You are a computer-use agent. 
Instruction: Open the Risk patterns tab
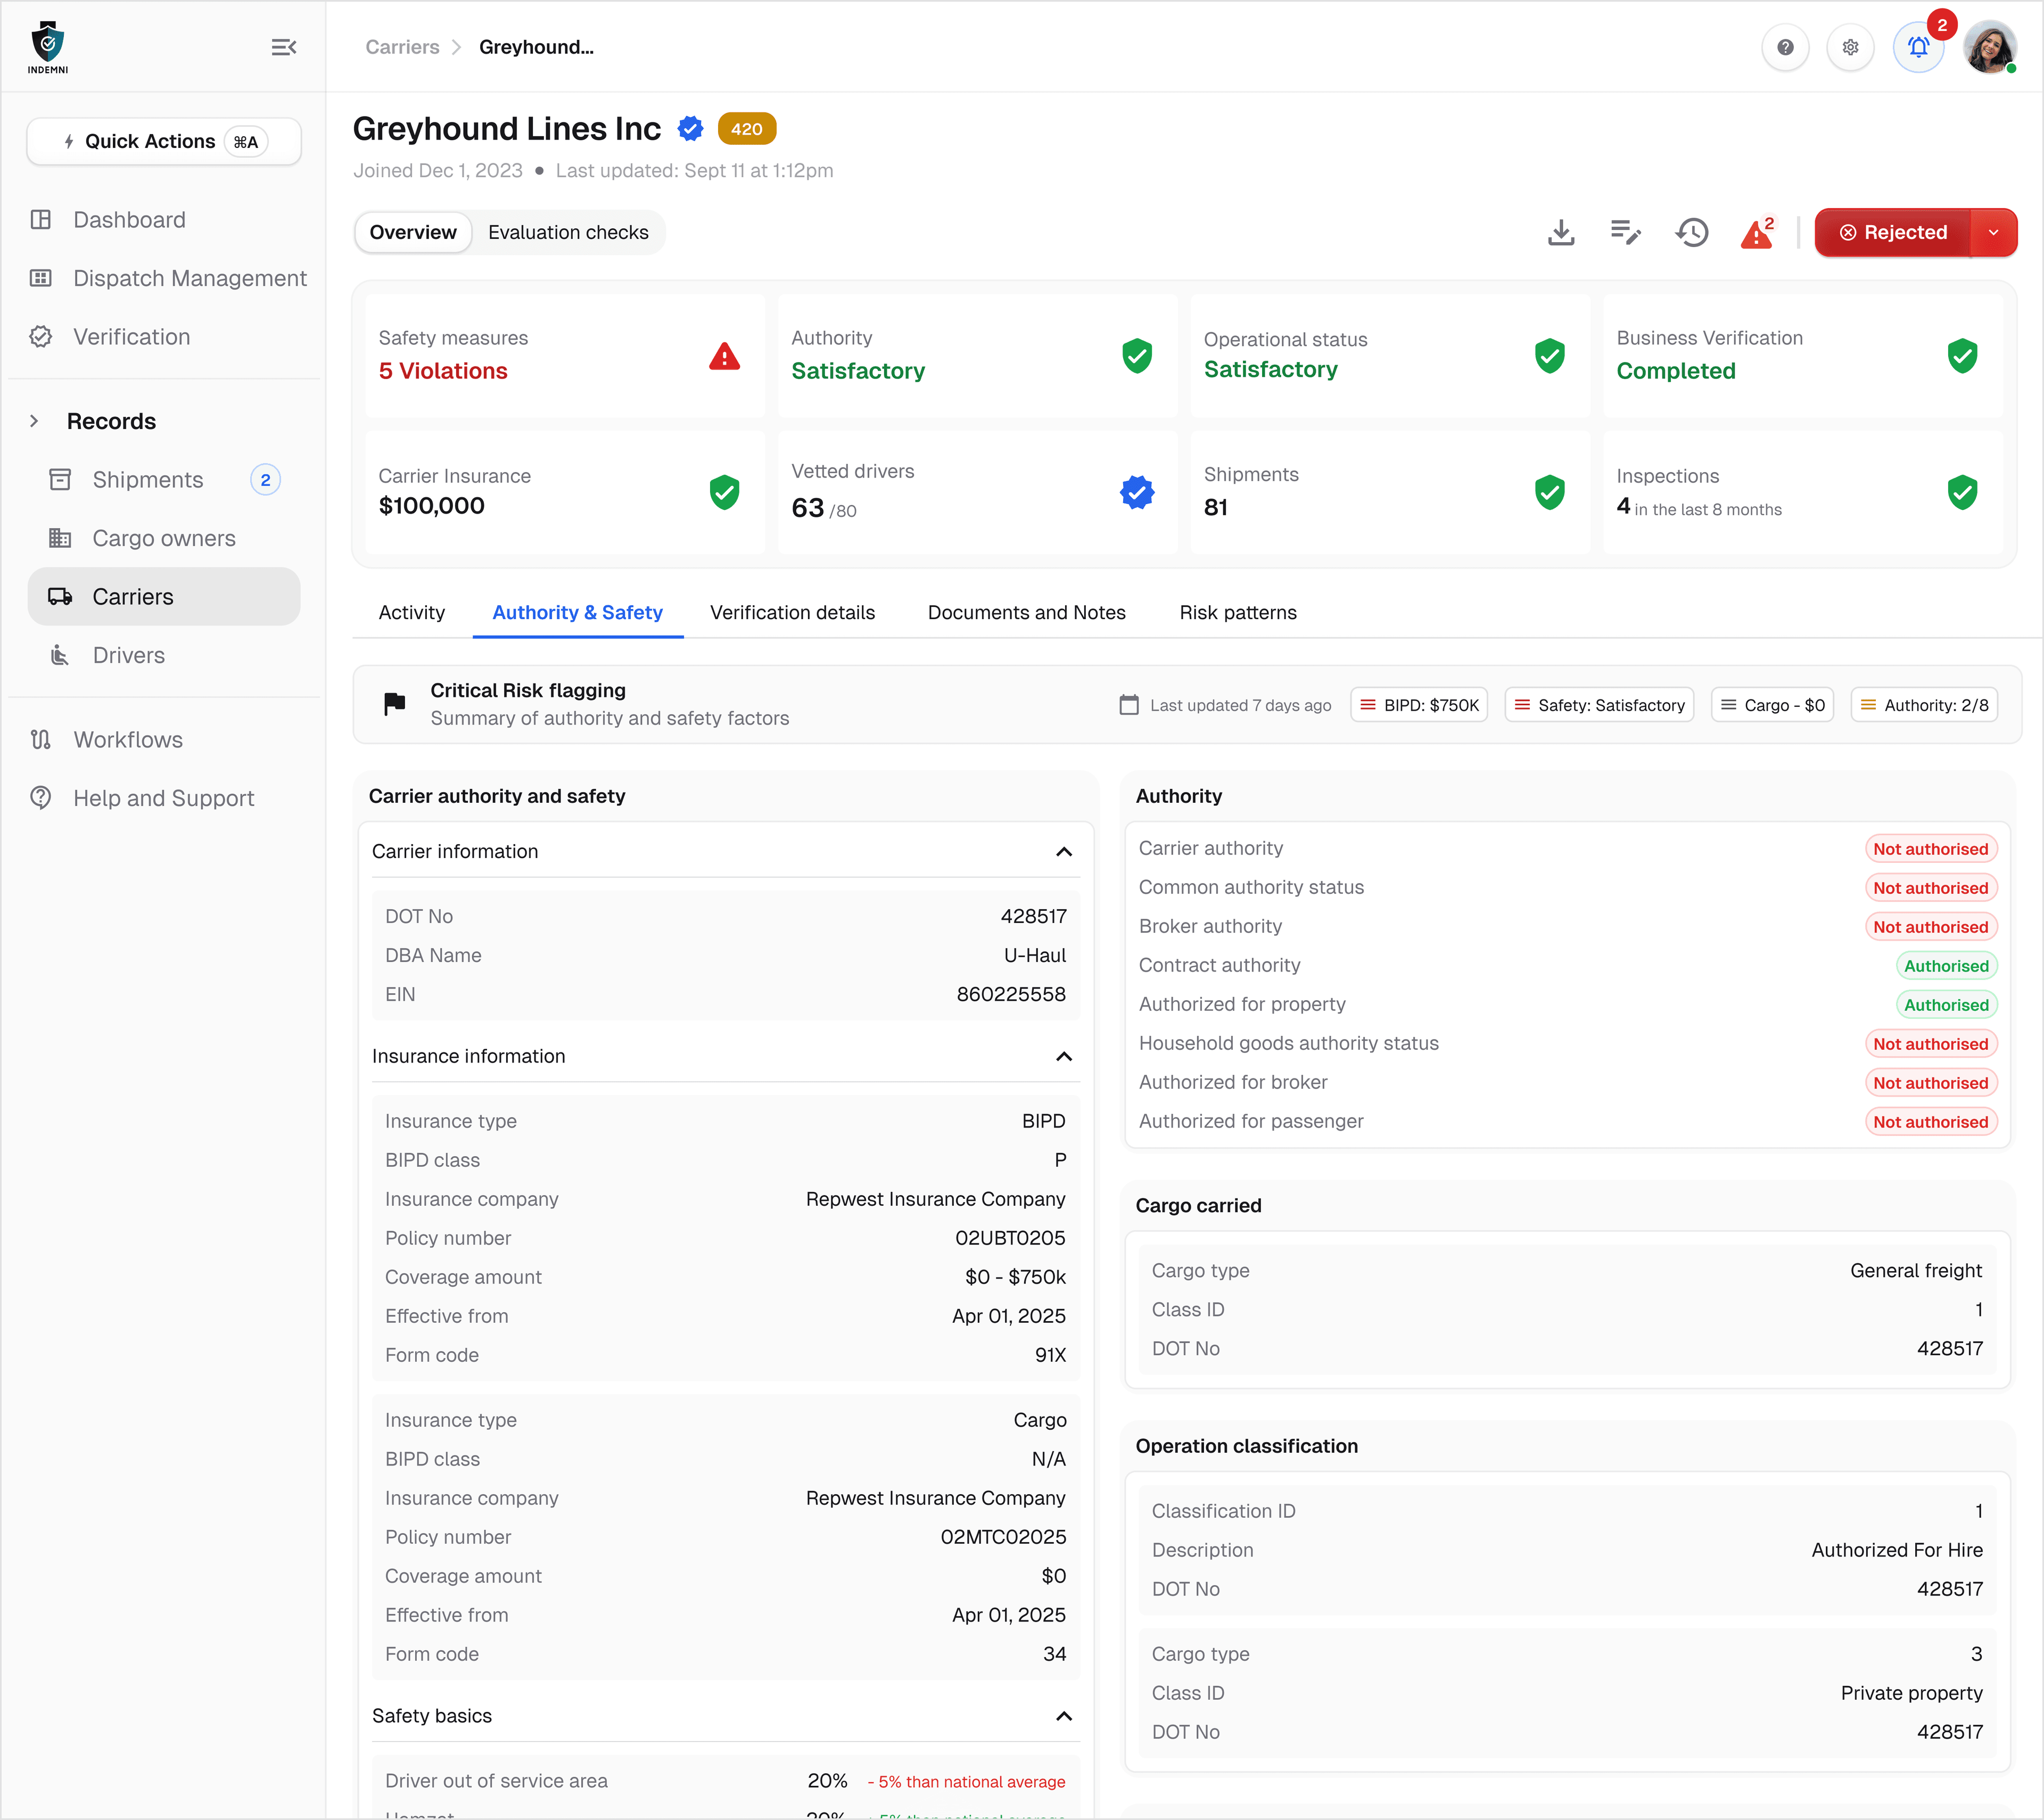coord(1238,613)
